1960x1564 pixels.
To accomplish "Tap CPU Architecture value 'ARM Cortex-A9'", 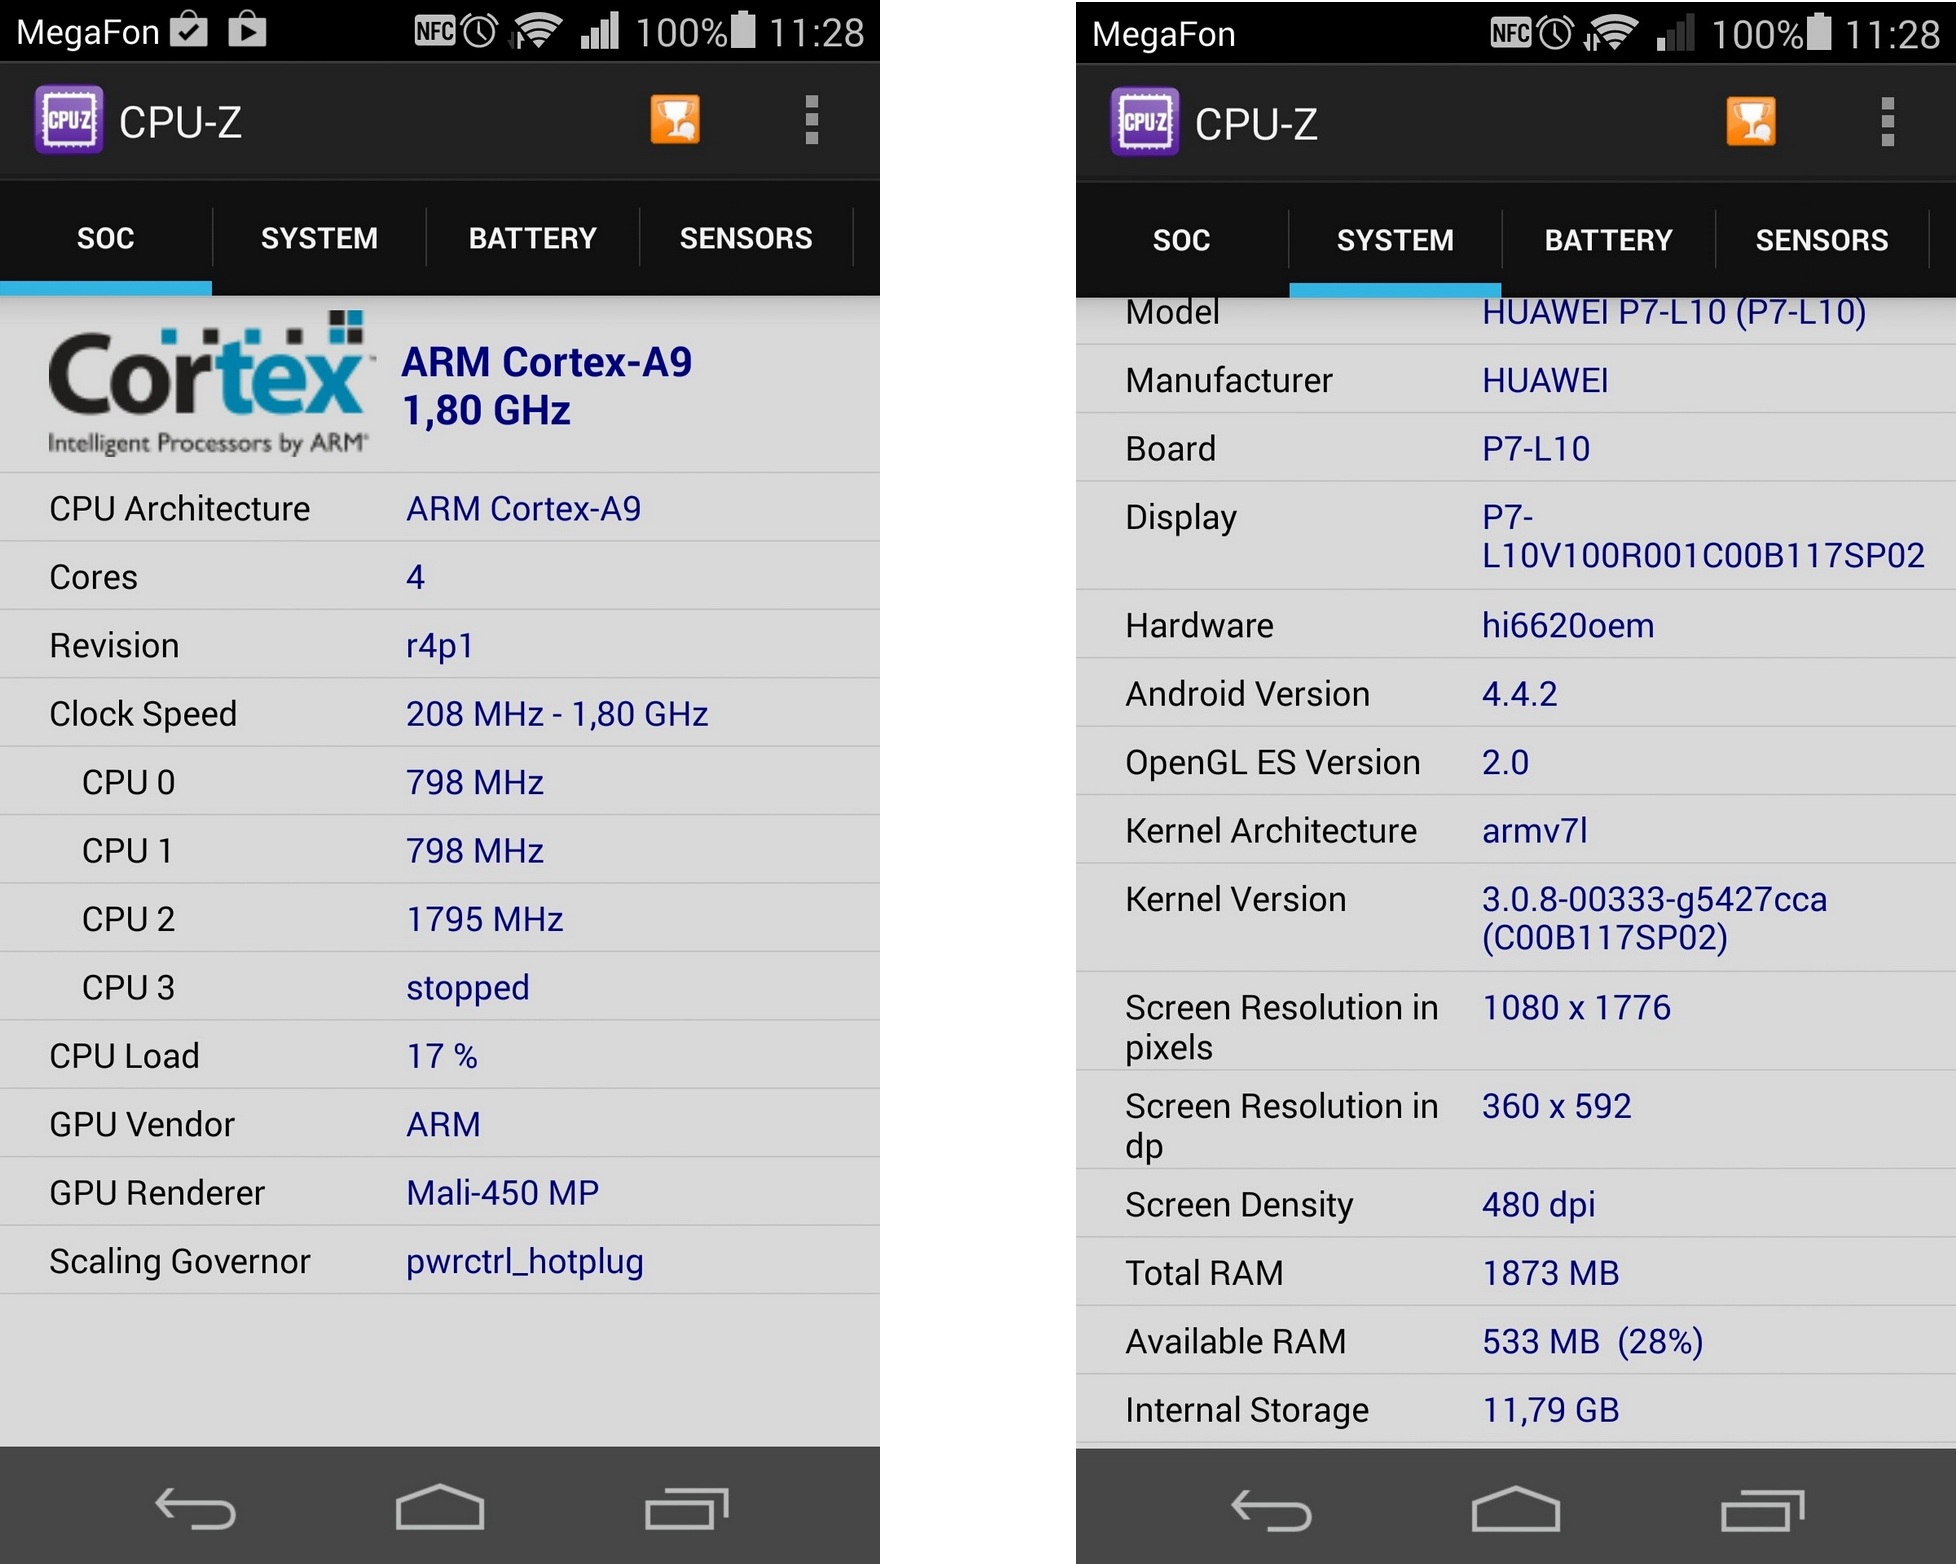I will [x=523, y=508].
